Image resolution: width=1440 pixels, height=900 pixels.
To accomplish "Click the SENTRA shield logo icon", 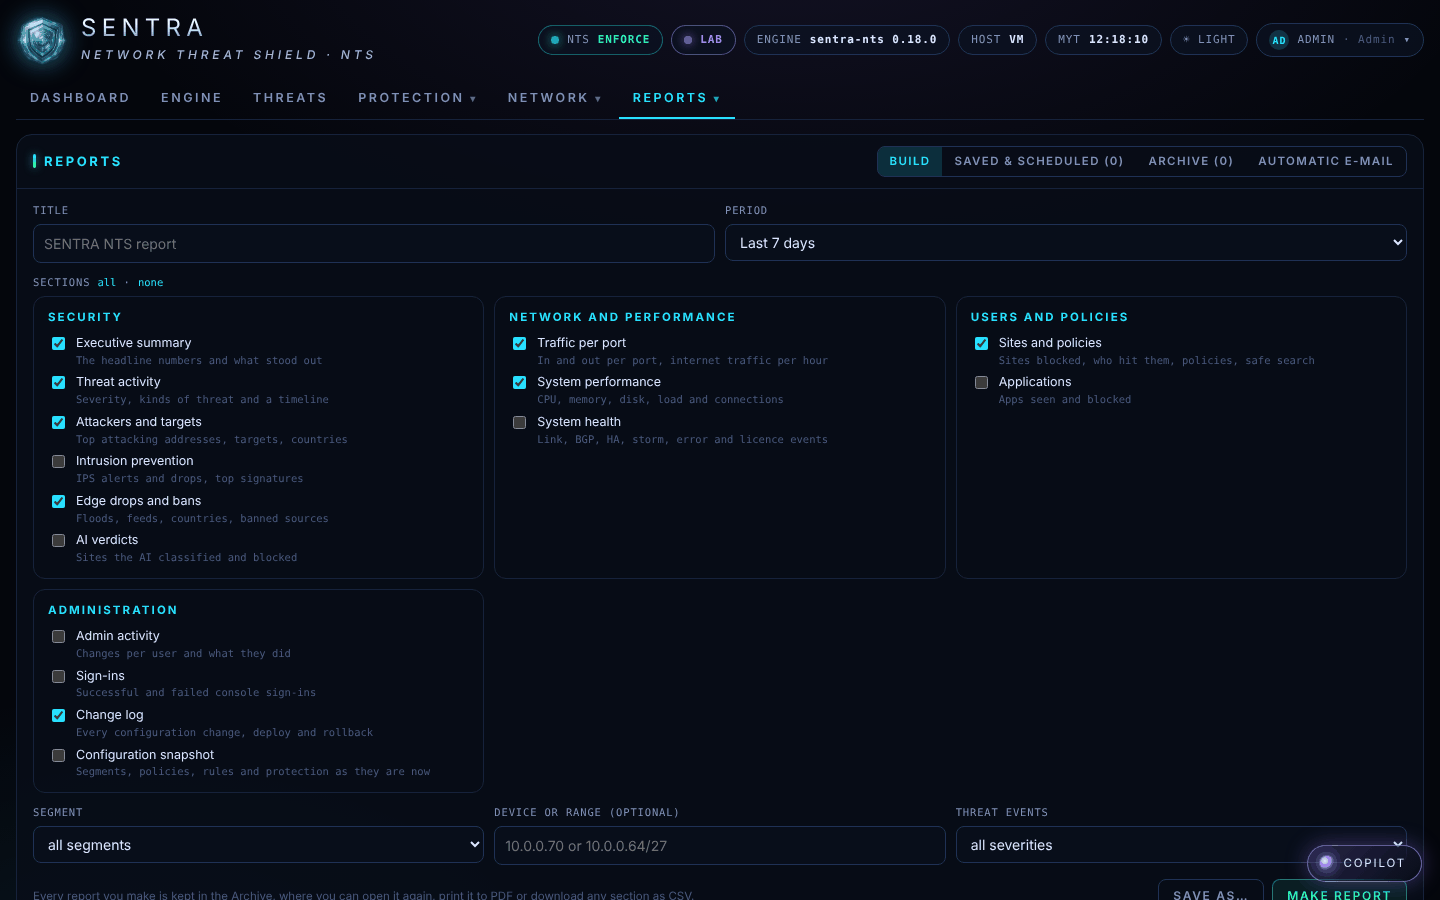I will [42, 40].
